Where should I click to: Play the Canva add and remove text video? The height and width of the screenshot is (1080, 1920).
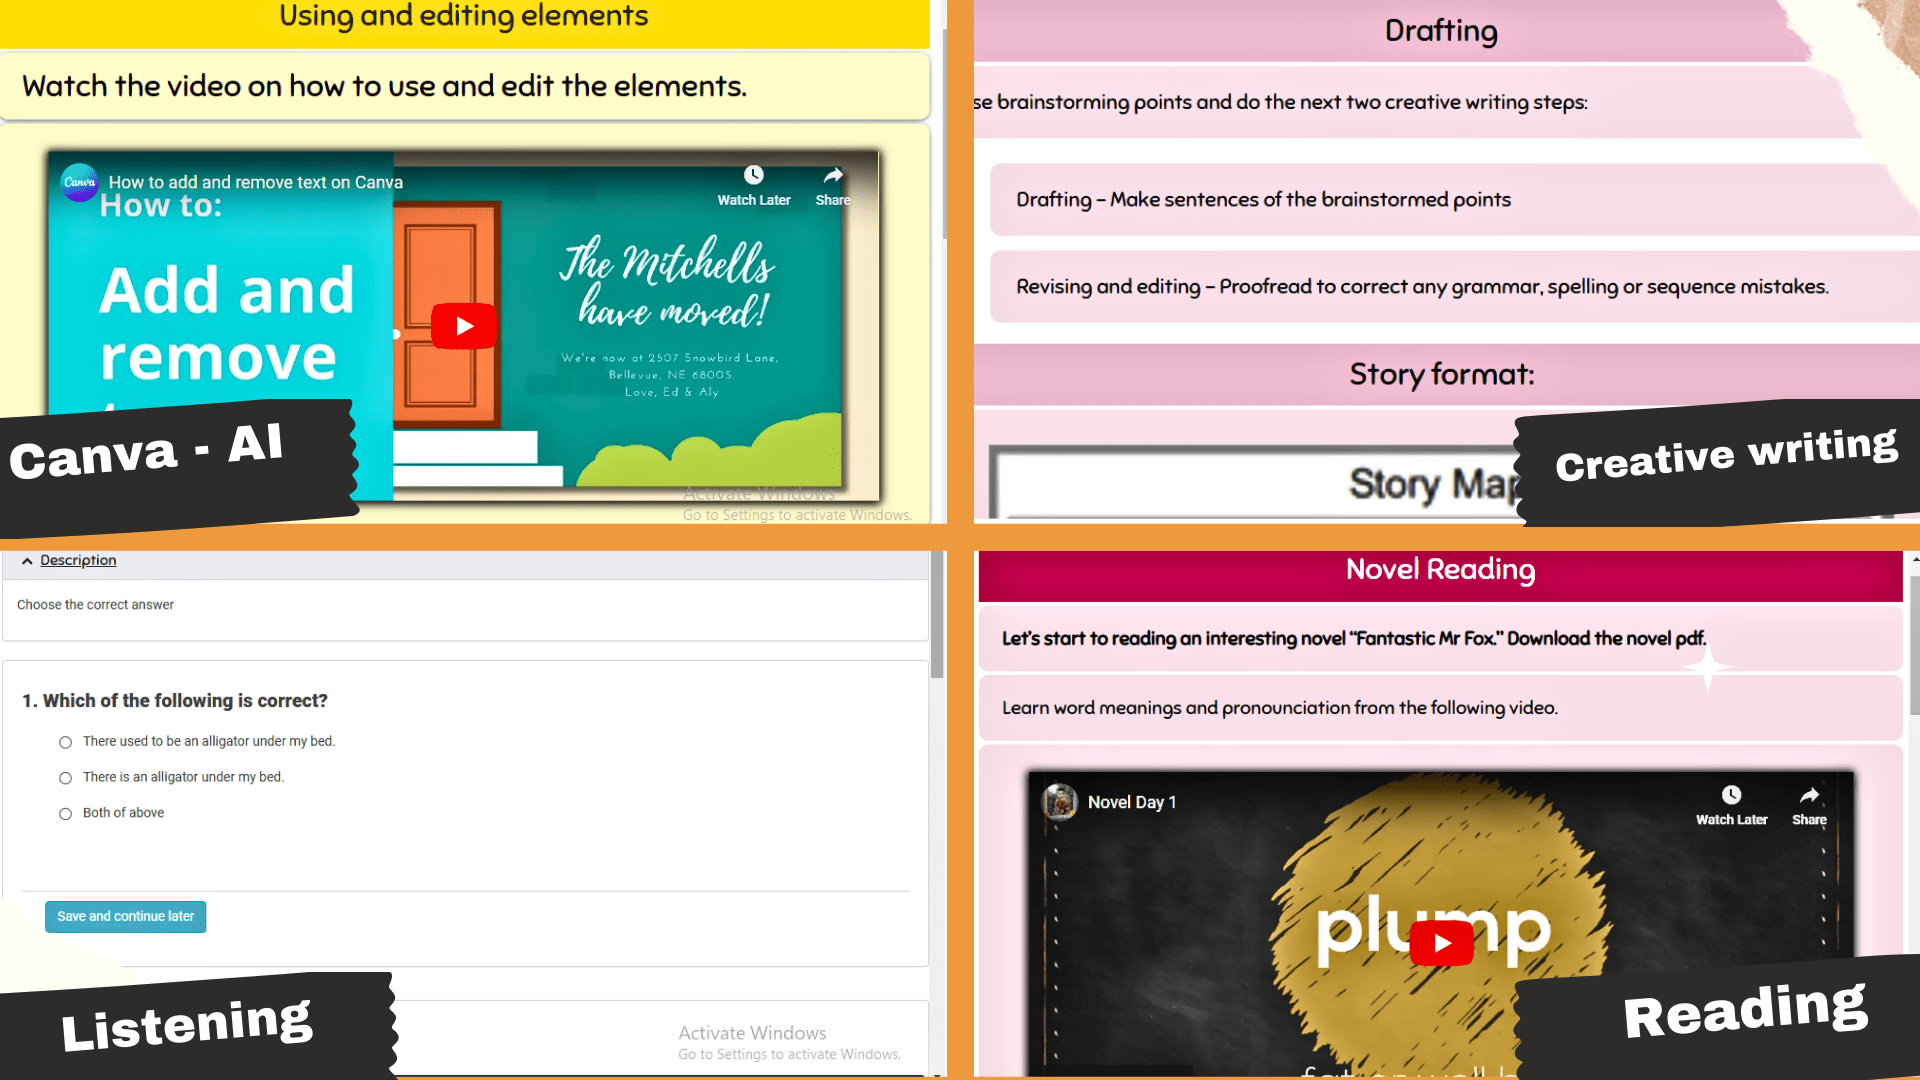(463, 326)
